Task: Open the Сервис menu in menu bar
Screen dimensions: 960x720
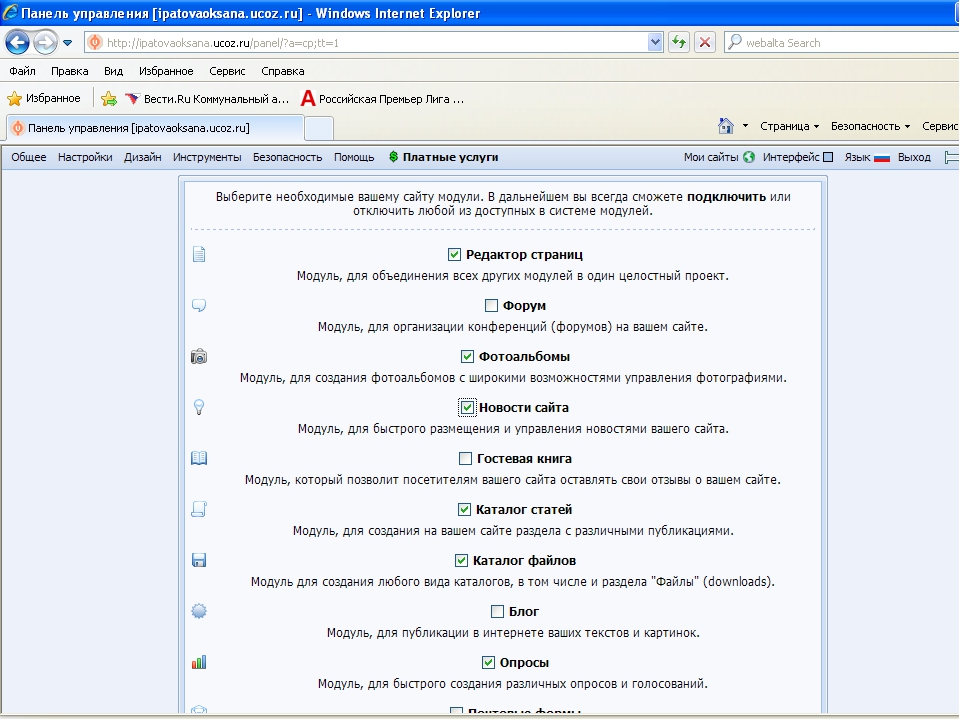Action: 227,71
